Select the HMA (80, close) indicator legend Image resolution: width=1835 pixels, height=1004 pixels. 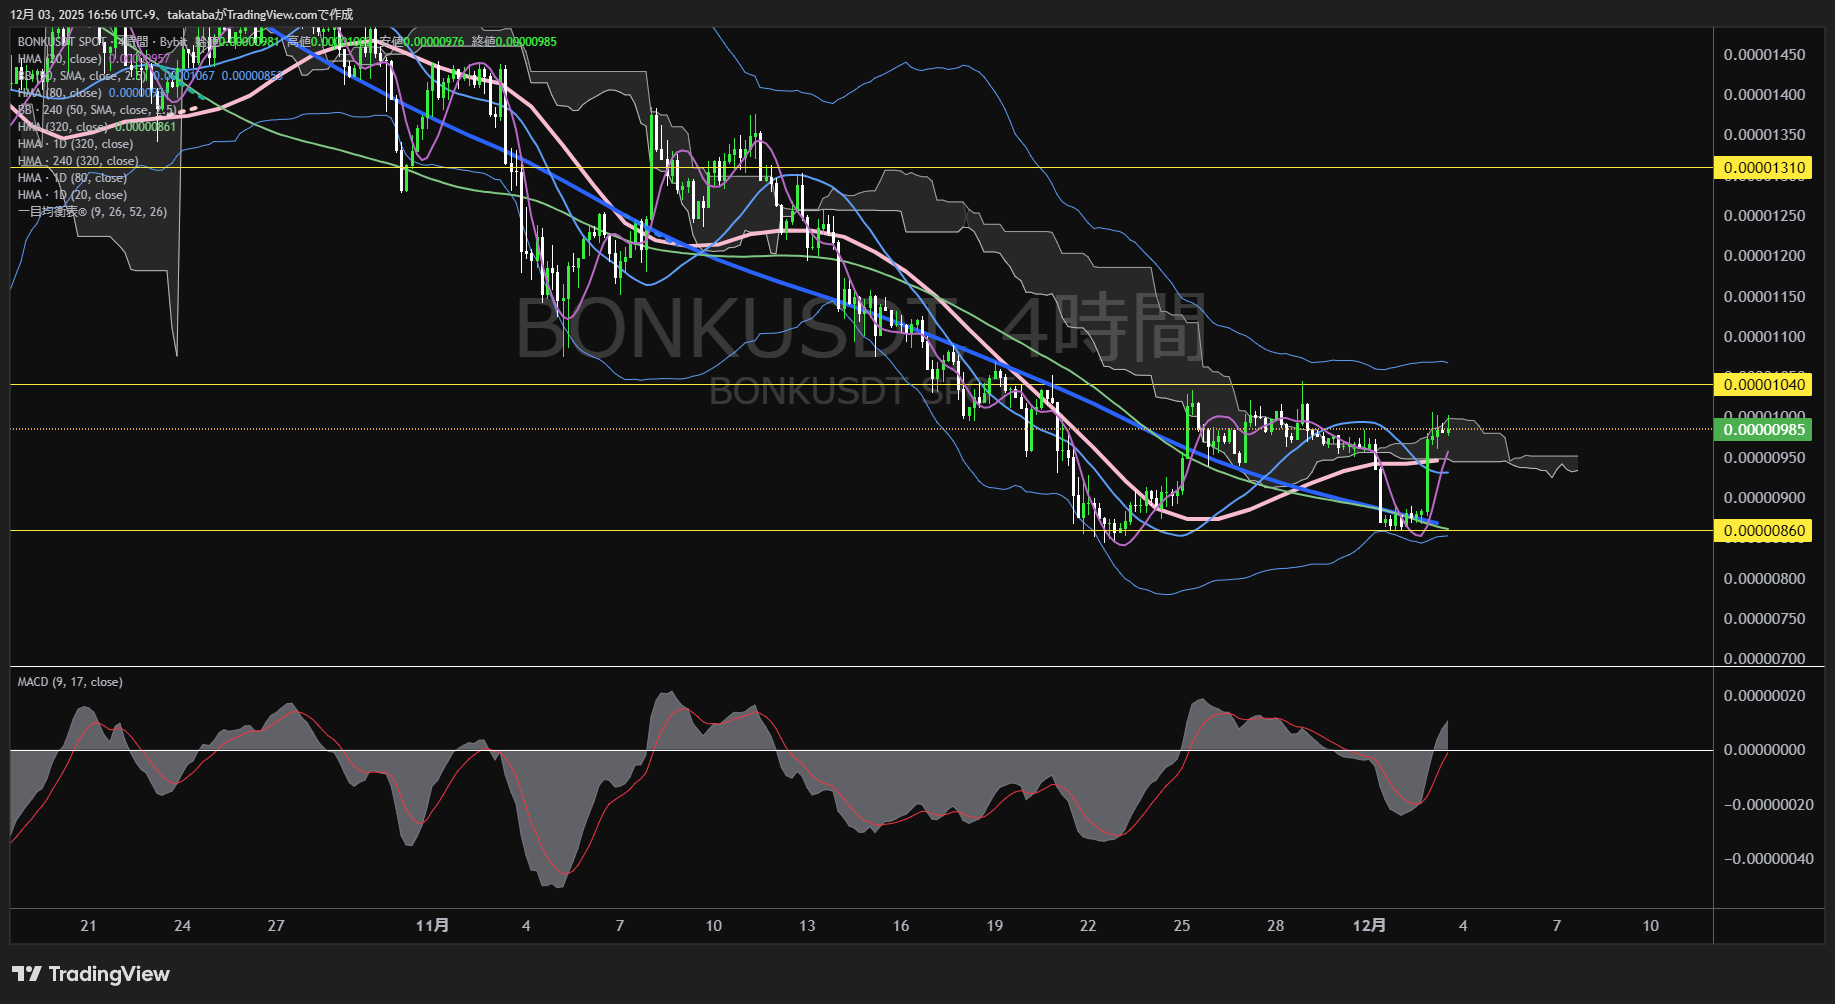coord(60,93)
